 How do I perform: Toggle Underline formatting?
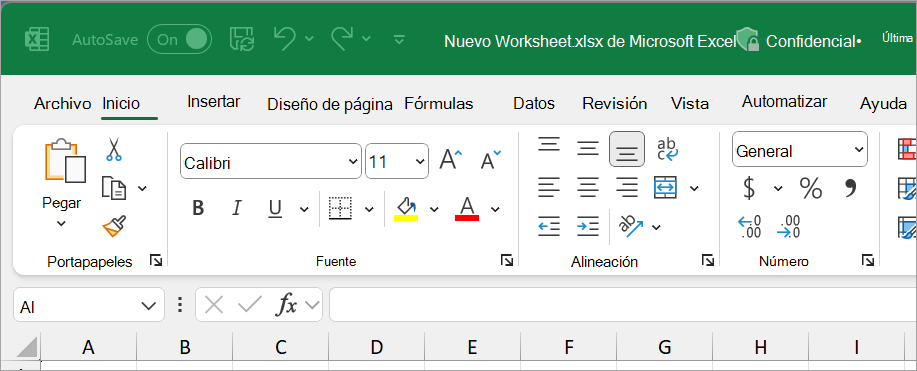275,208
